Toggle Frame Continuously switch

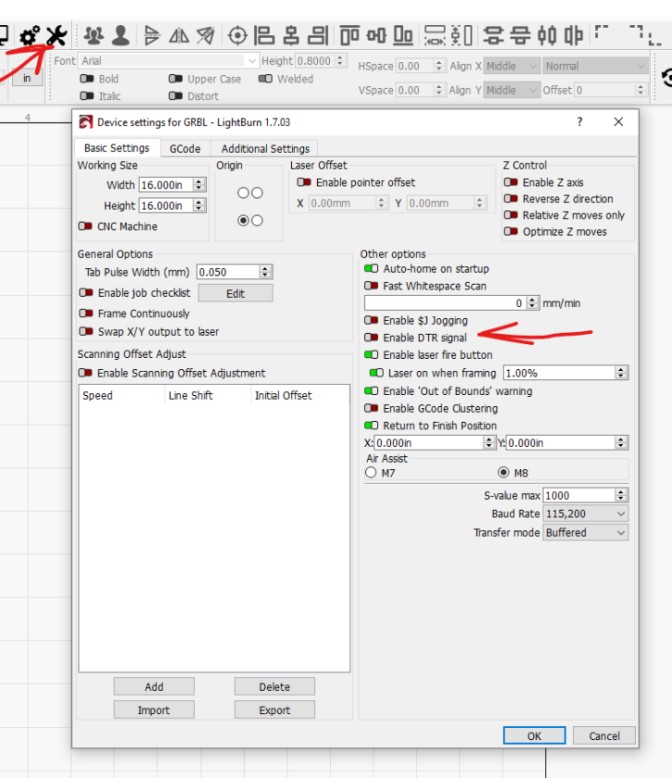(86, 314)
